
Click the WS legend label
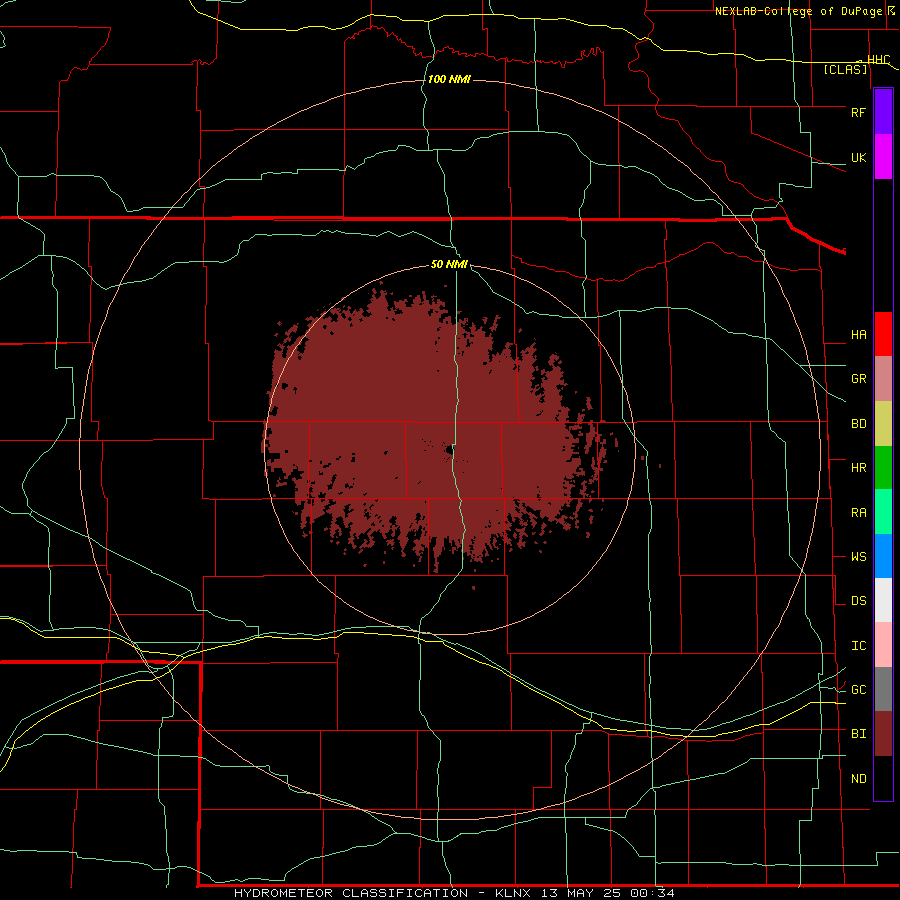coord(858,557)
